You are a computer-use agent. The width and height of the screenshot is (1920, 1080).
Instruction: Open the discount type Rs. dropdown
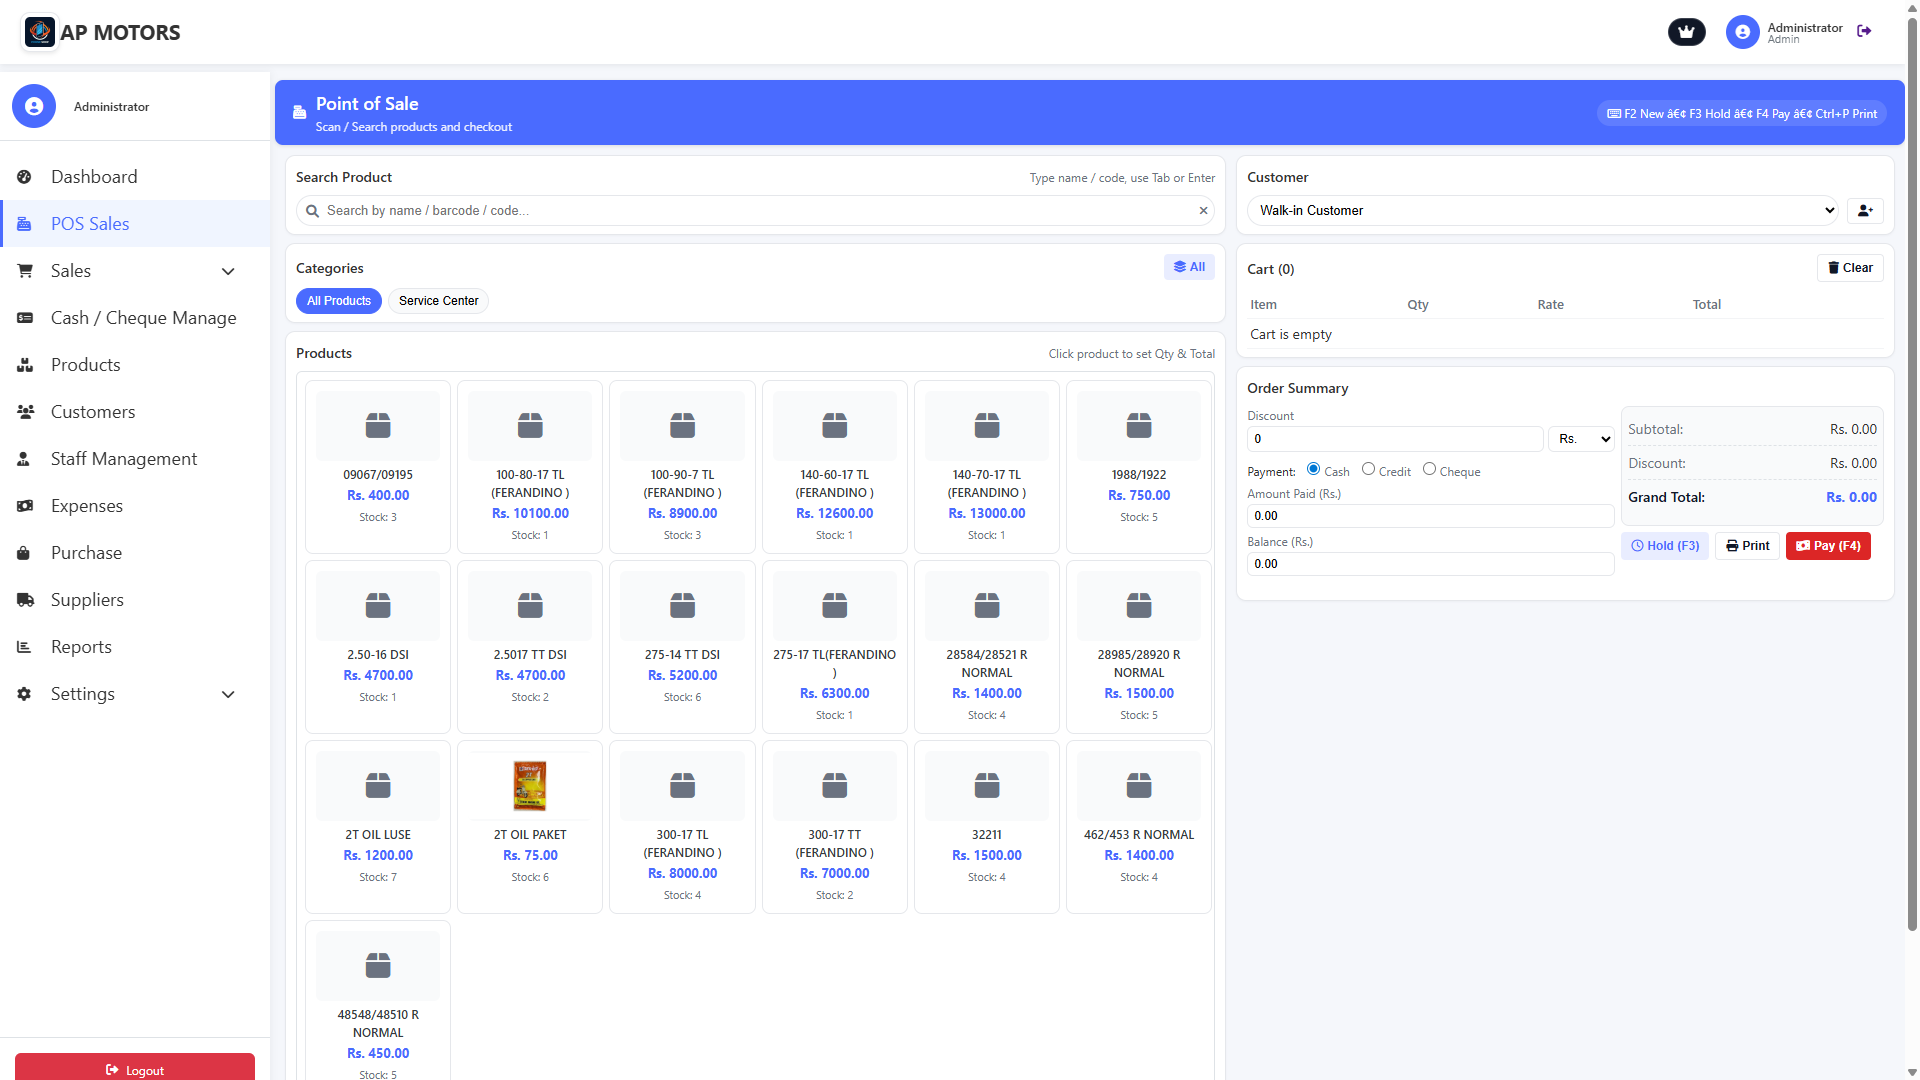coord(1581,439)
